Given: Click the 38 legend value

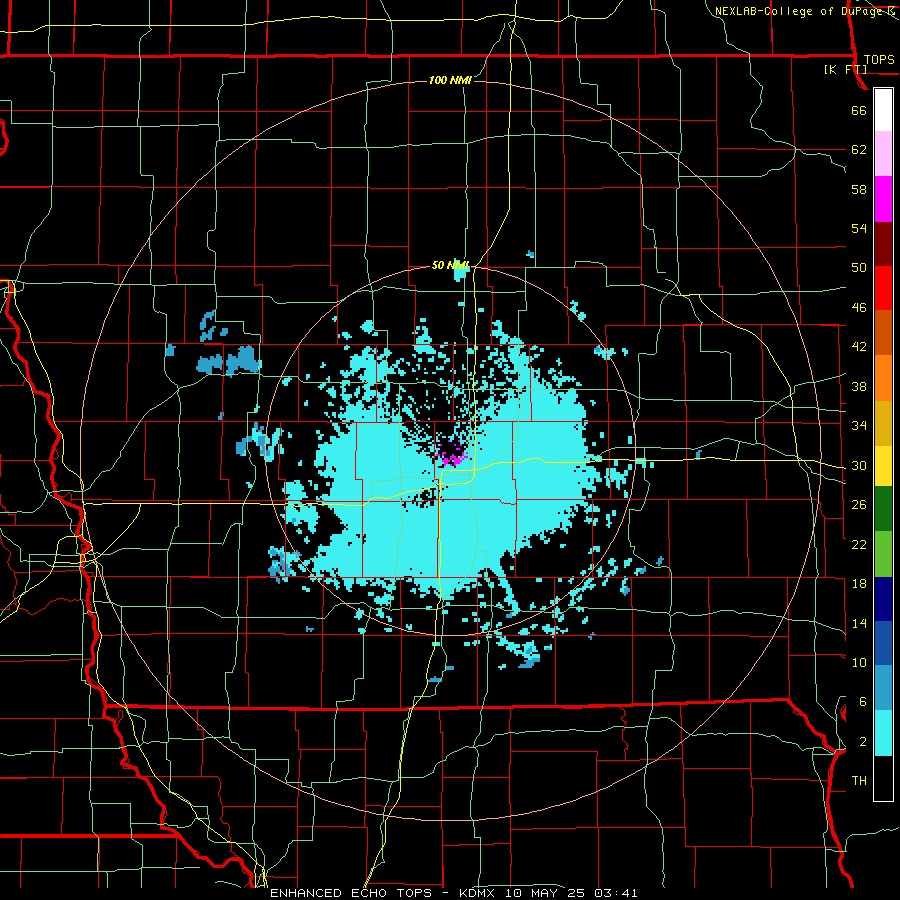Looking at the screenshot, I should click(859, 386).
